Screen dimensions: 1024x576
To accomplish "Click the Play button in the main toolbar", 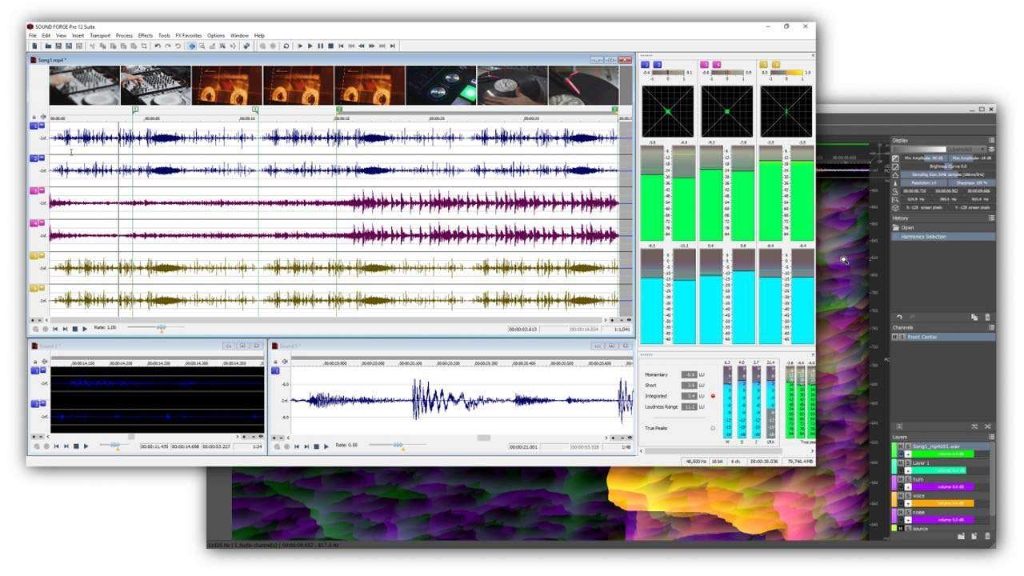I will (x=309, y=46).
